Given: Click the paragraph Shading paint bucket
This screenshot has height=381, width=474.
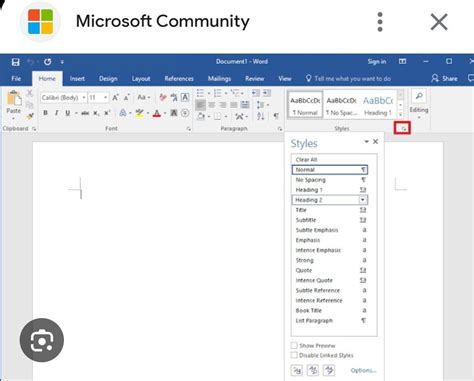Looking at the screenshot, I should pos(201,116).
